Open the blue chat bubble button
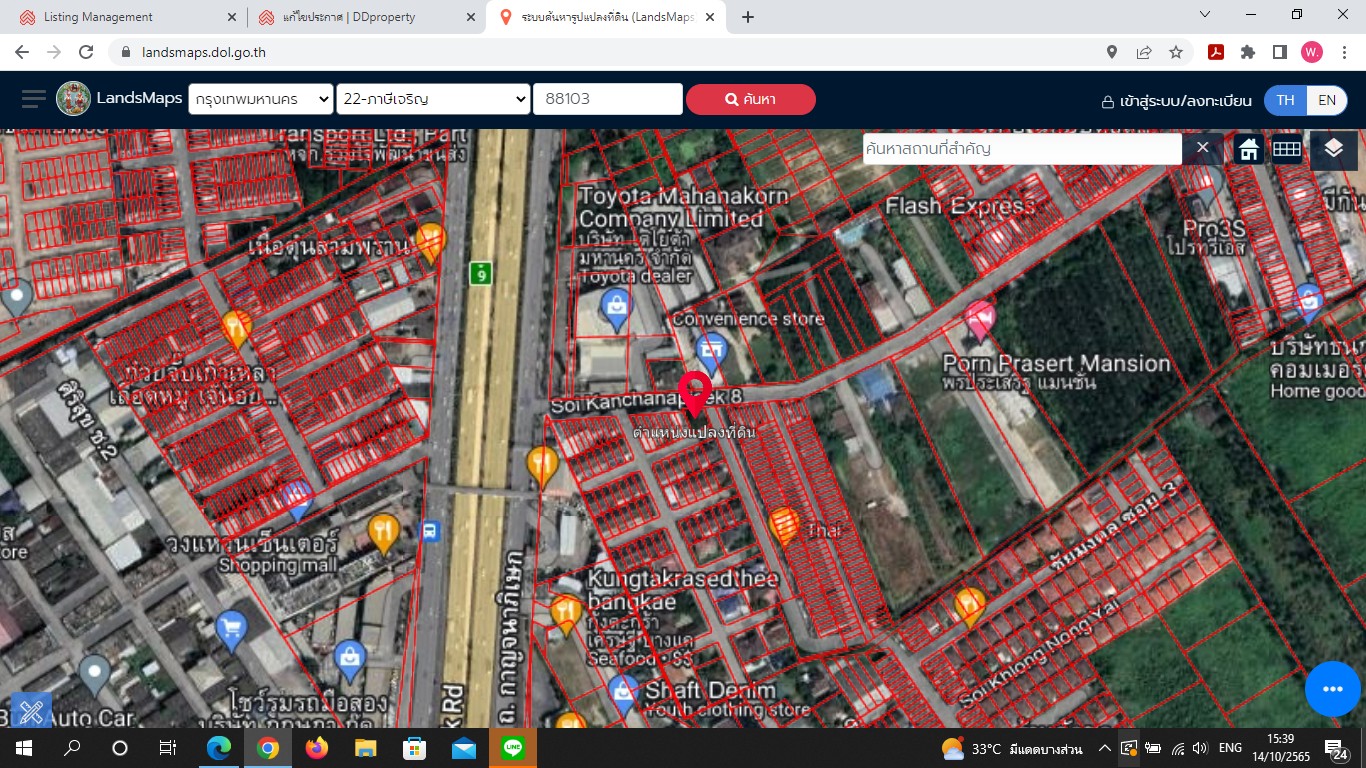 click(1332, 689)
